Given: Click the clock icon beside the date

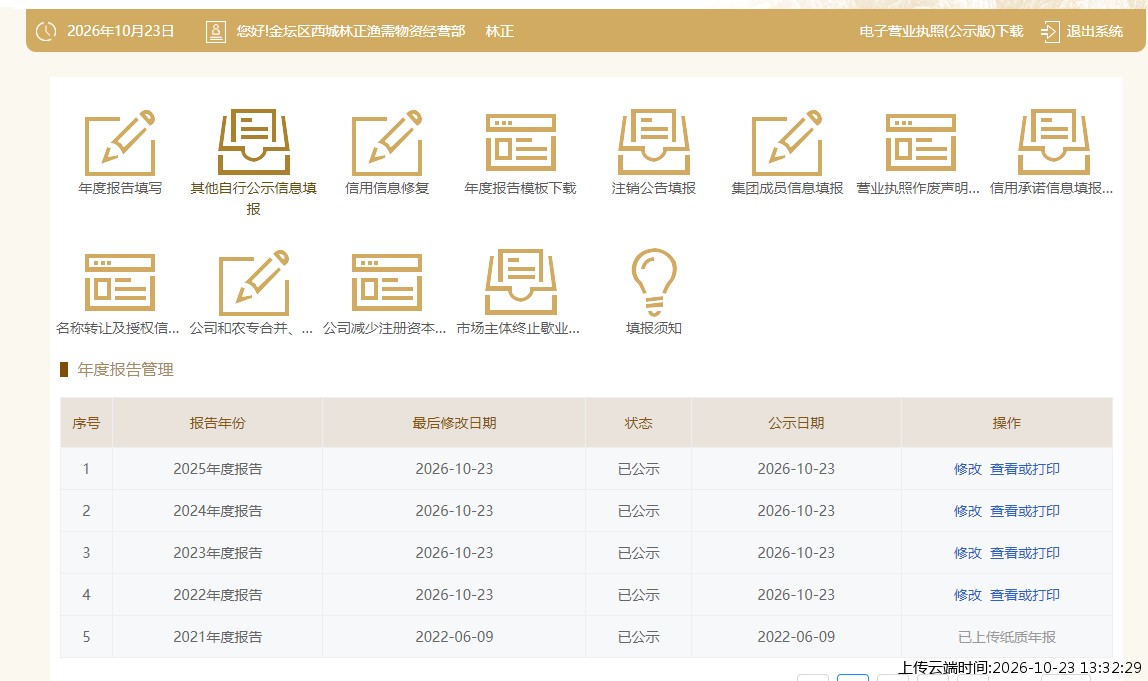Looking at the screenshot, I should [46, 31].
